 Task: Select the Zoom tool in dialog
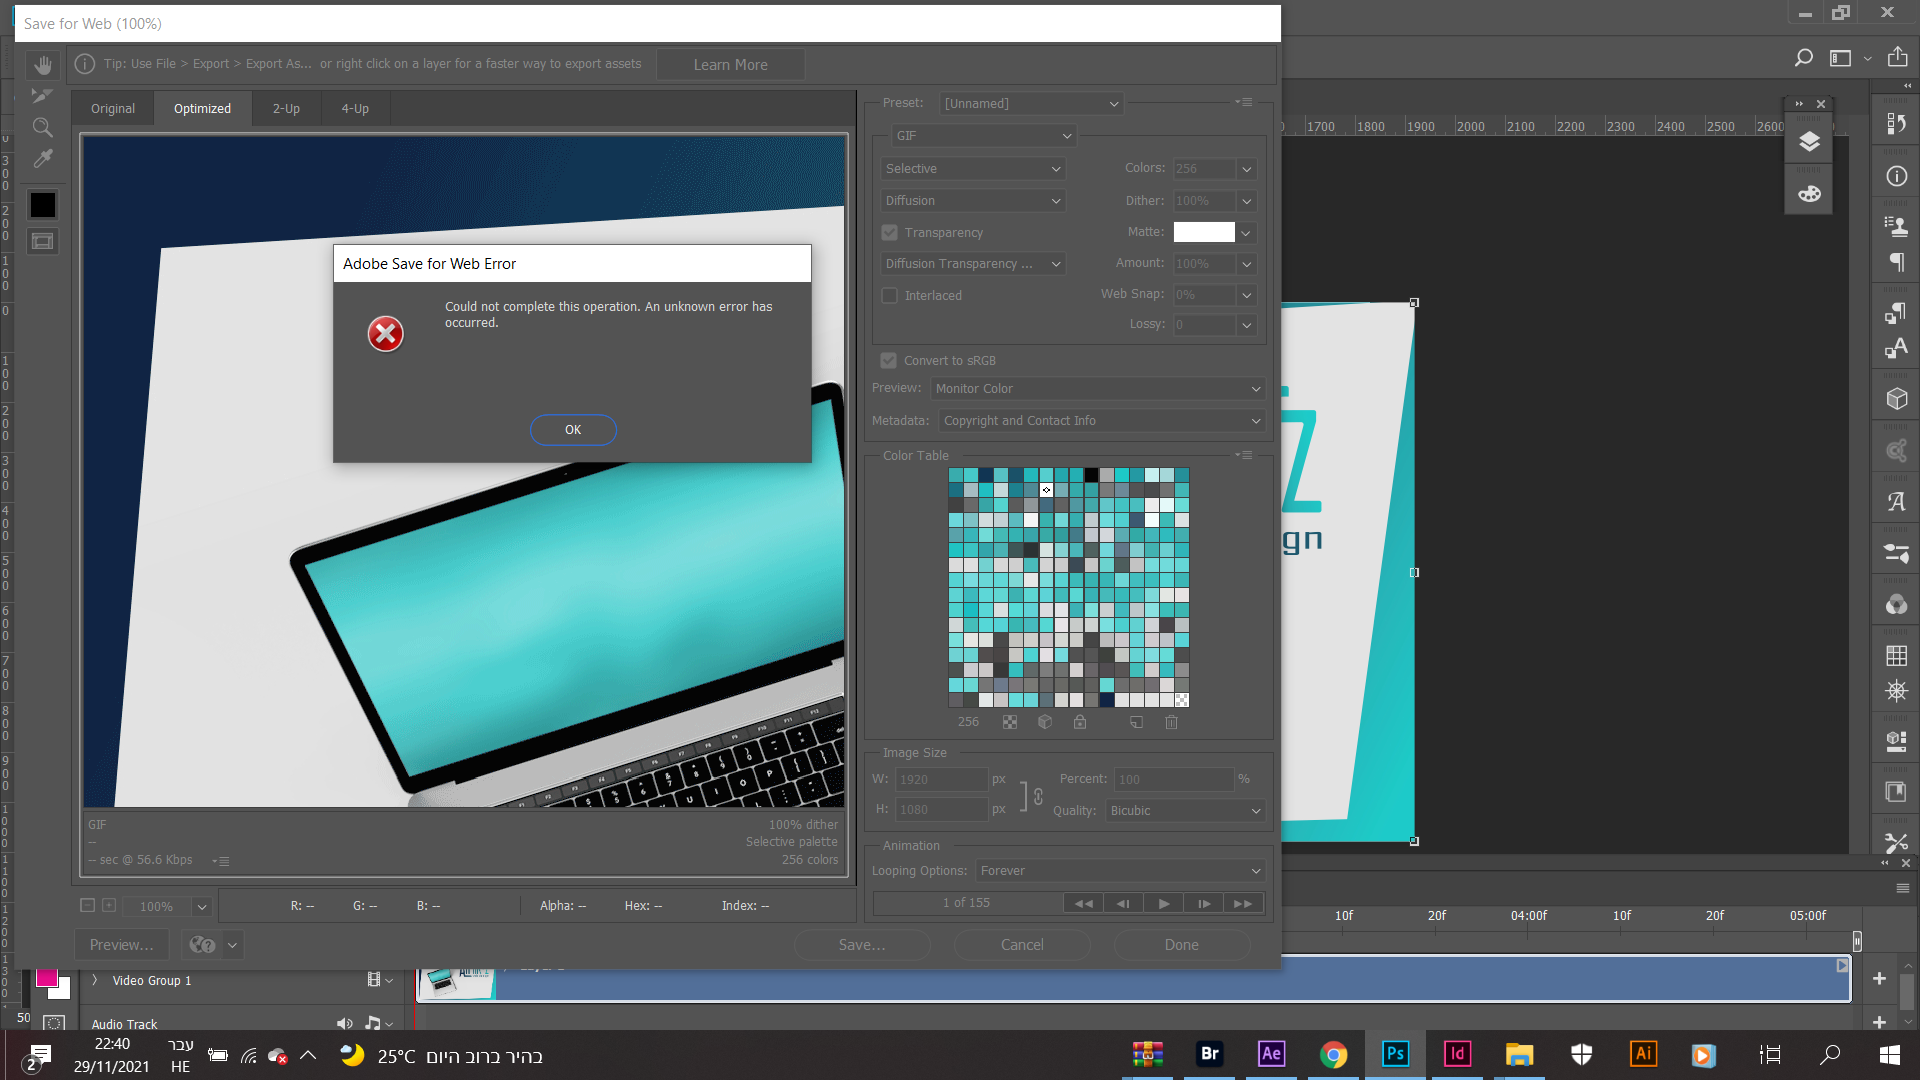(x=42, y=127)
